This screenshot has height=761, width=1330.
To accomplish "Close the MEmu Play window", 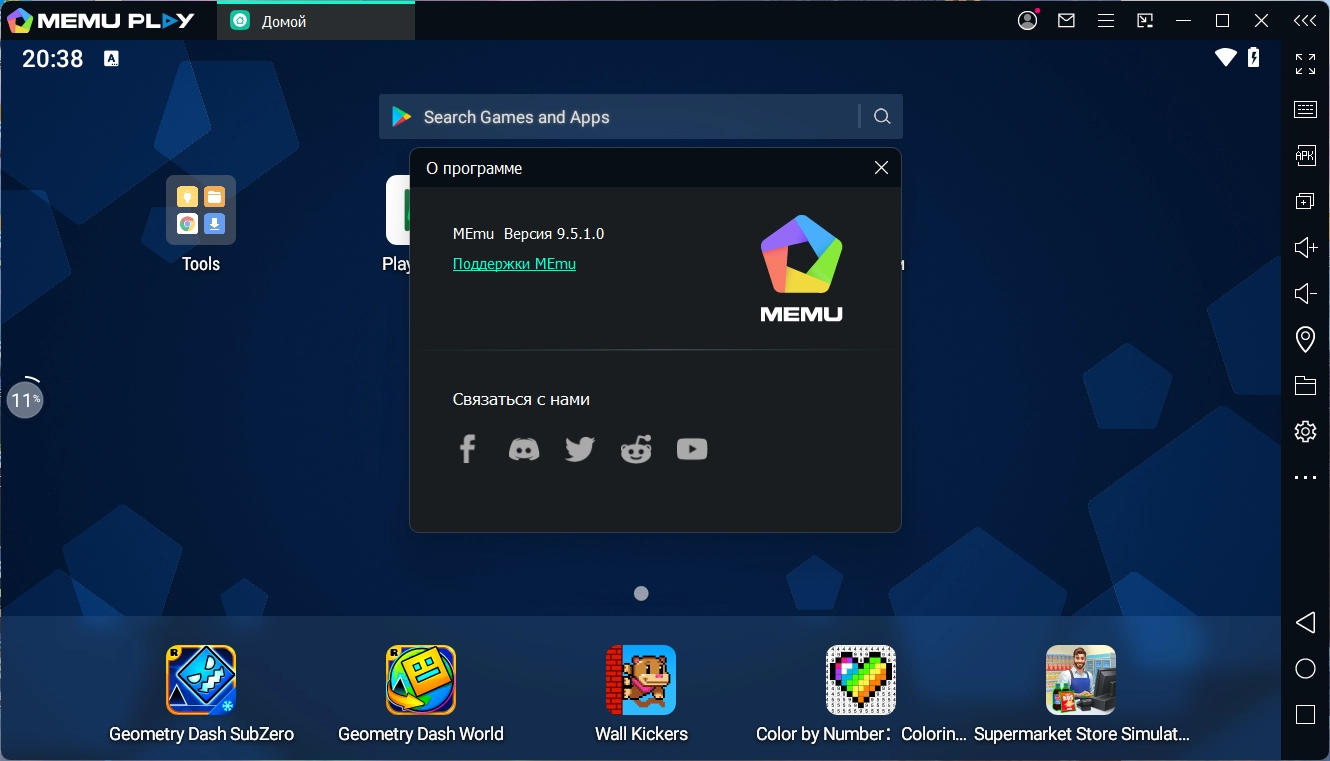I will point(1262,20).
